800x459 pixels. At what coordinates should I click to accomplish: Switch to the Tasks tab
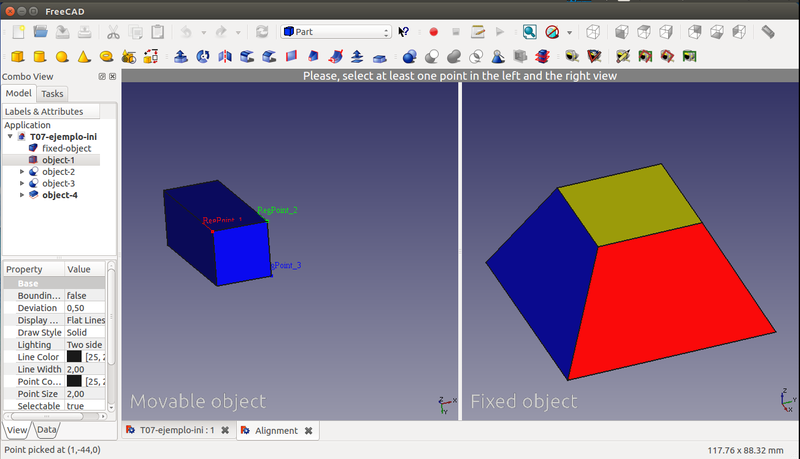(53, 93)
